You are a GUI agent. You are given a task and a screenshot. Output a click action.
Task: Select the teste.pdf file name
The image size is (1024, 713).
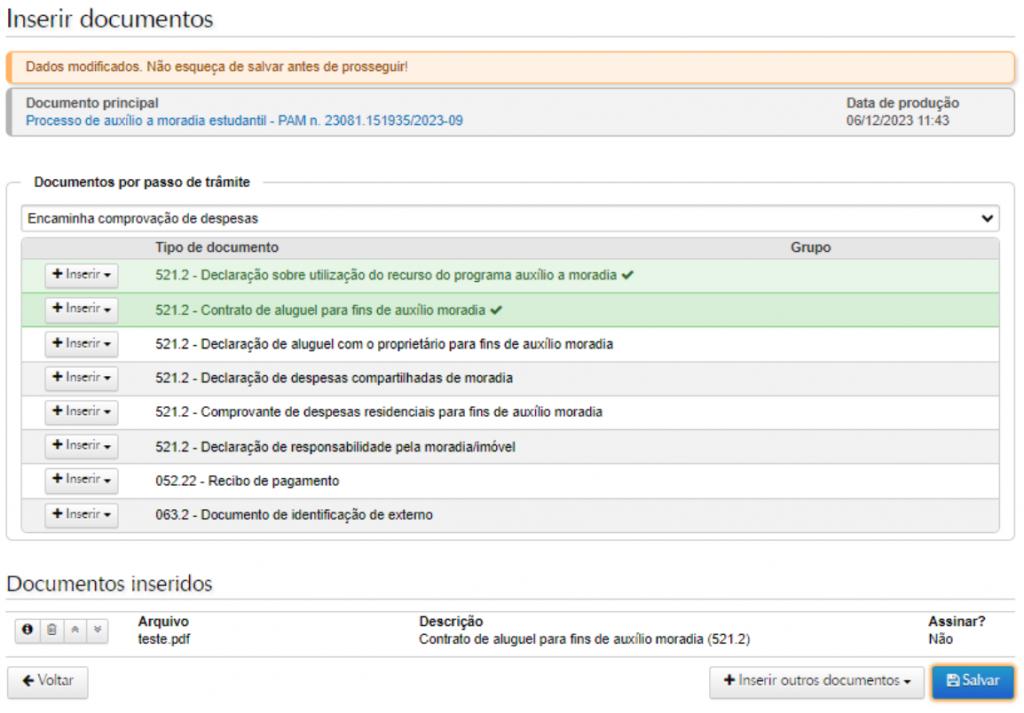click(x=163, y=639)
